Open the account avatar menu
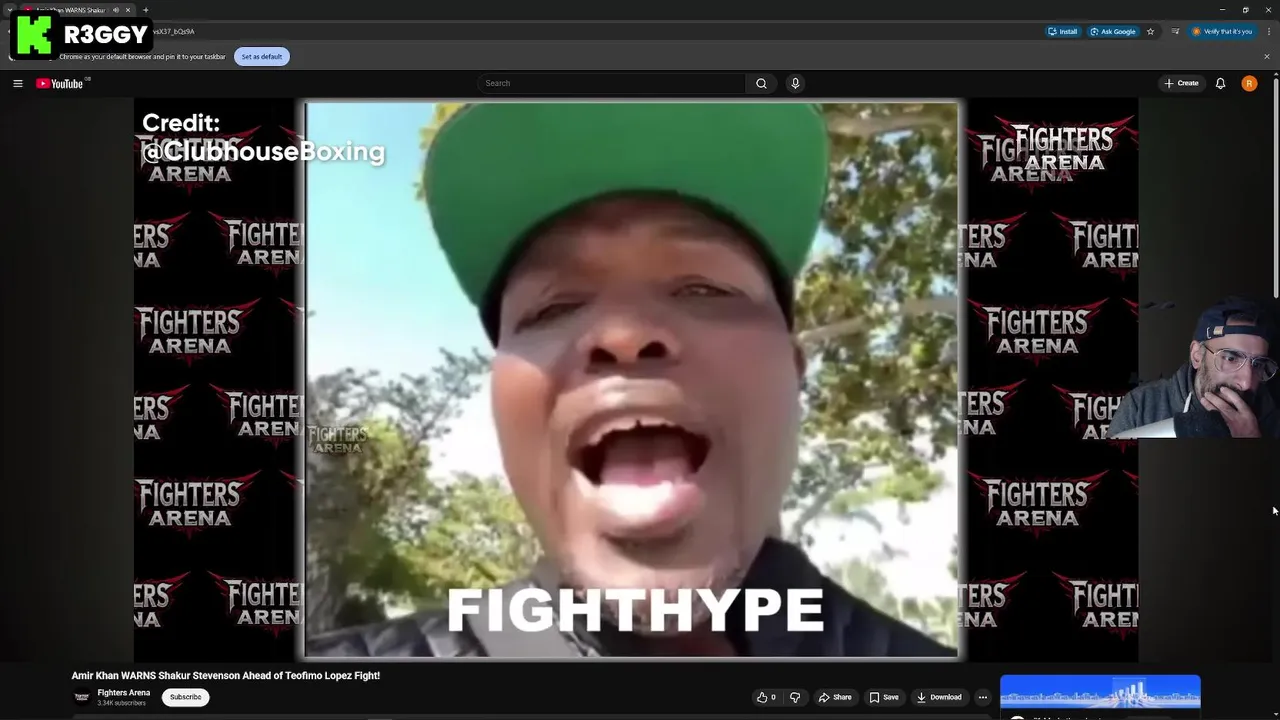The image size is (1280, 720). (1249, 83)
